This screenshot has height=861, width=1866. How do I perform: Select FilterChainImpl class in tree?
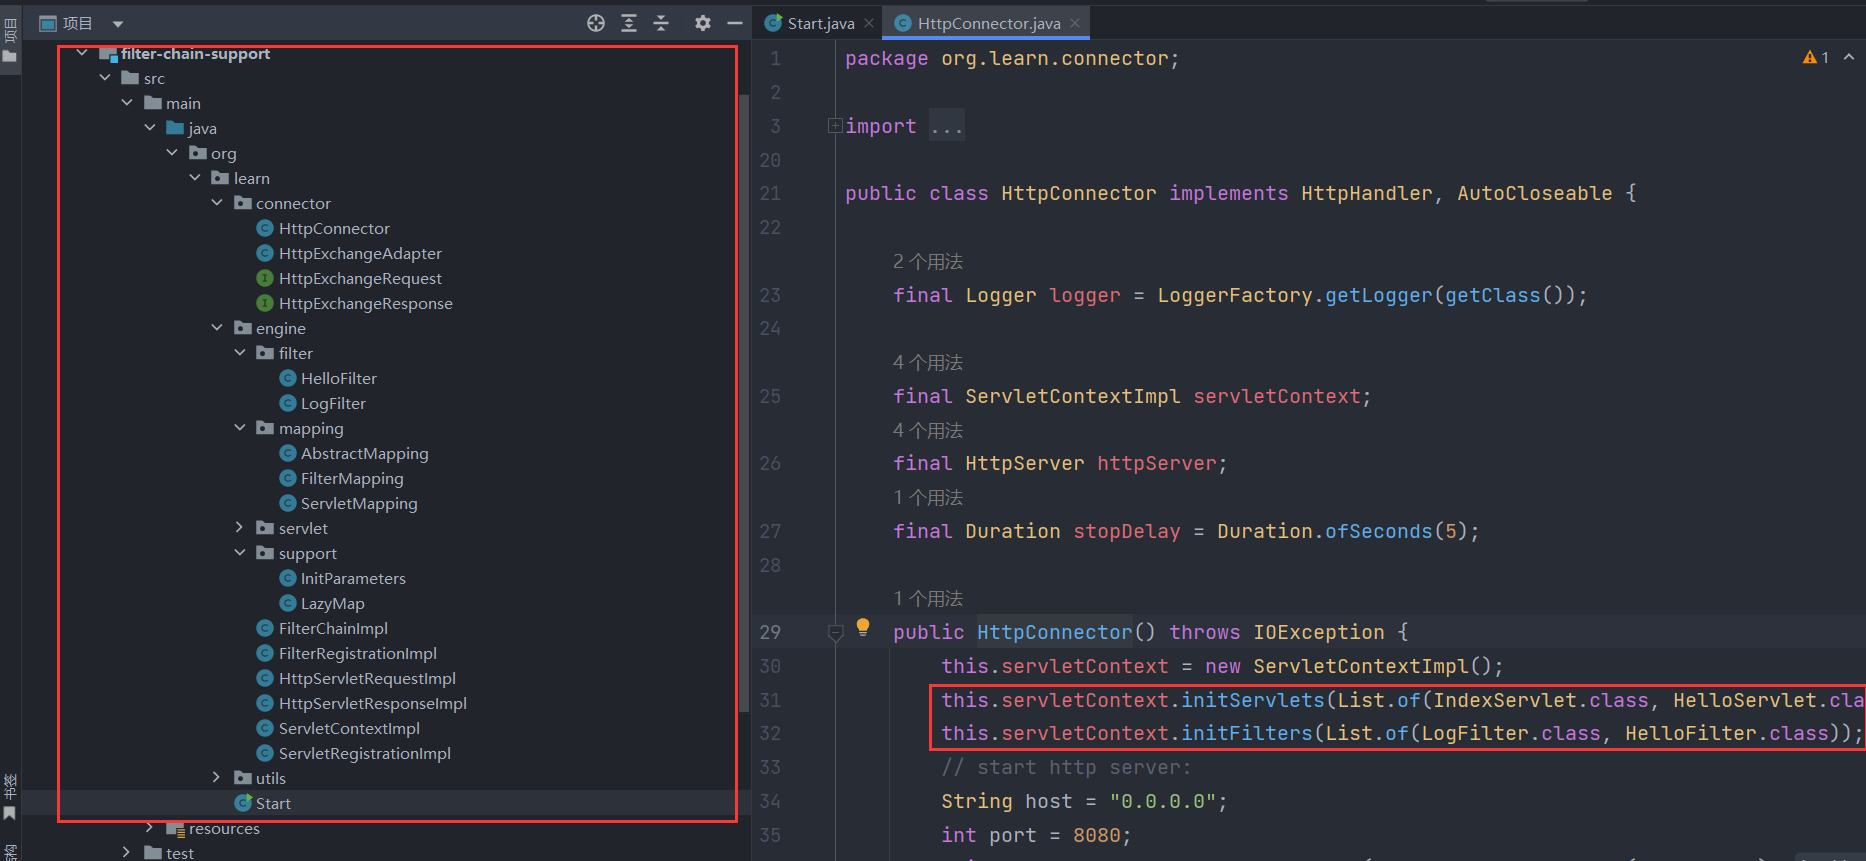tap(333, 628)
